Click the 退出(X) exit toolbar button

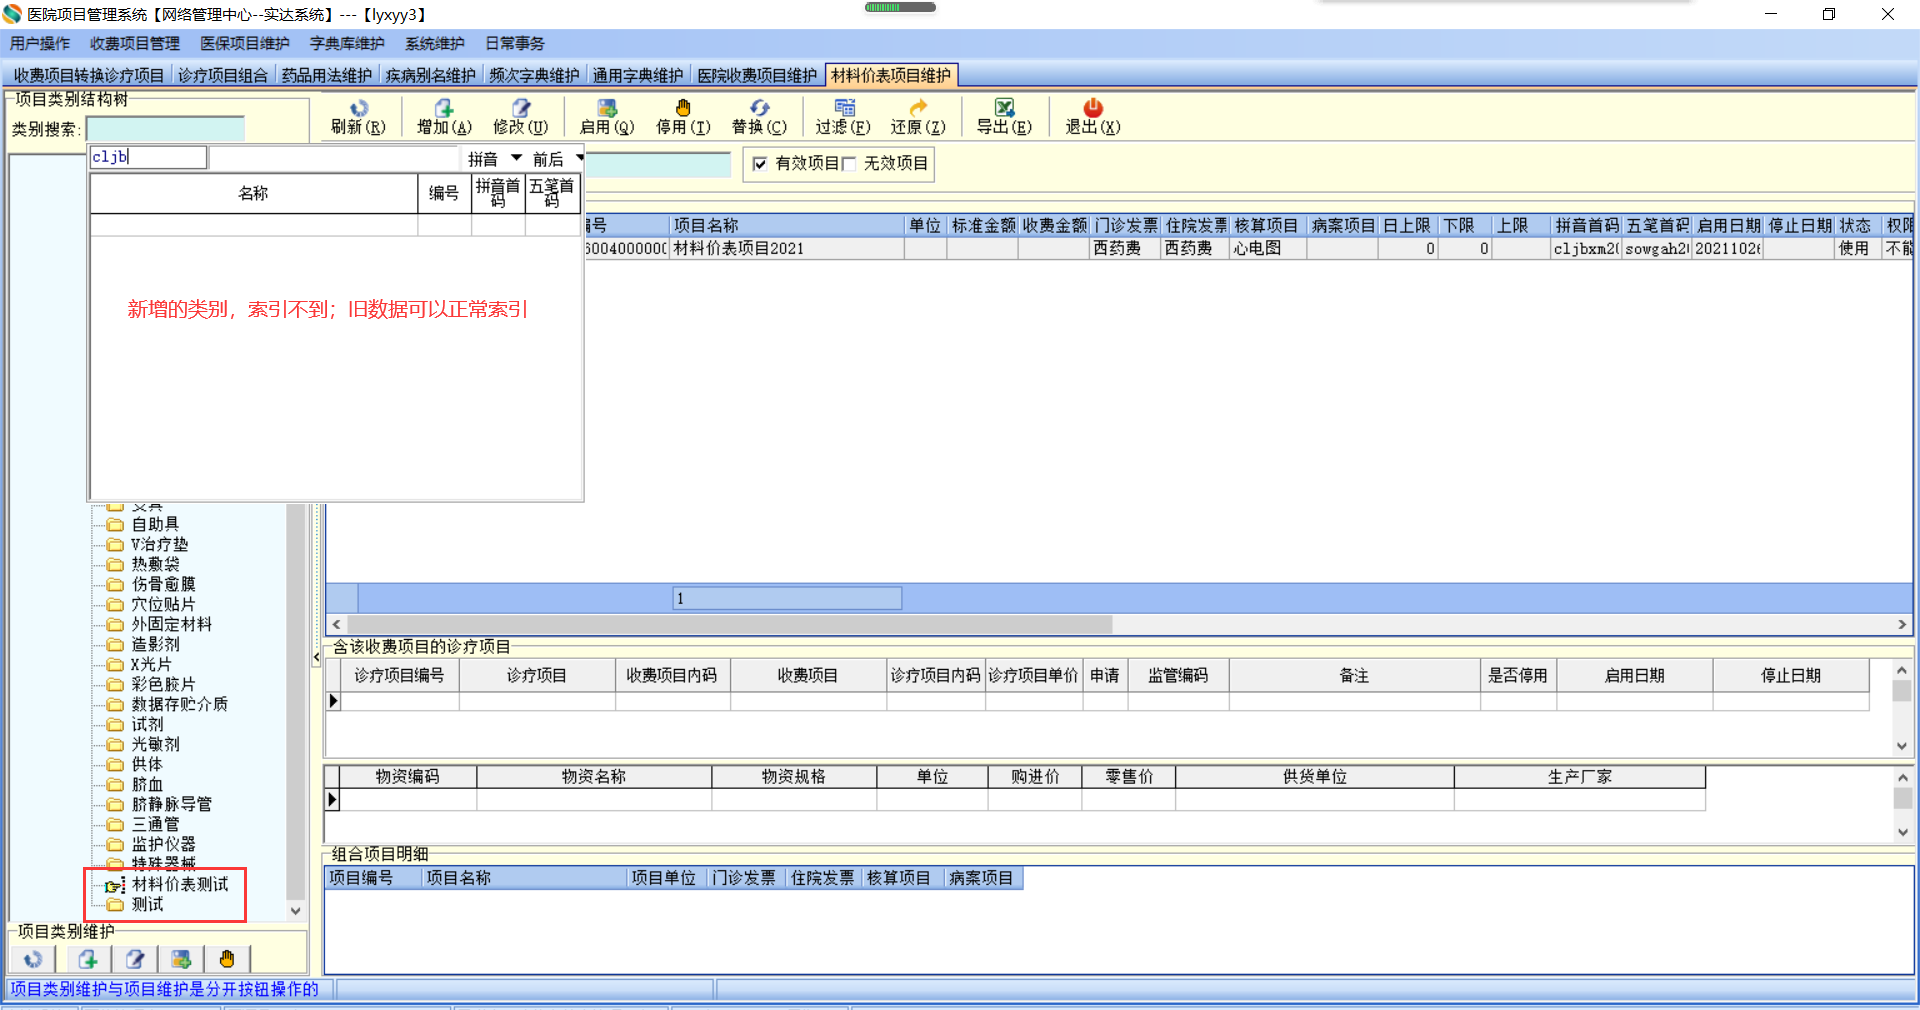(x=1092, y=116)
